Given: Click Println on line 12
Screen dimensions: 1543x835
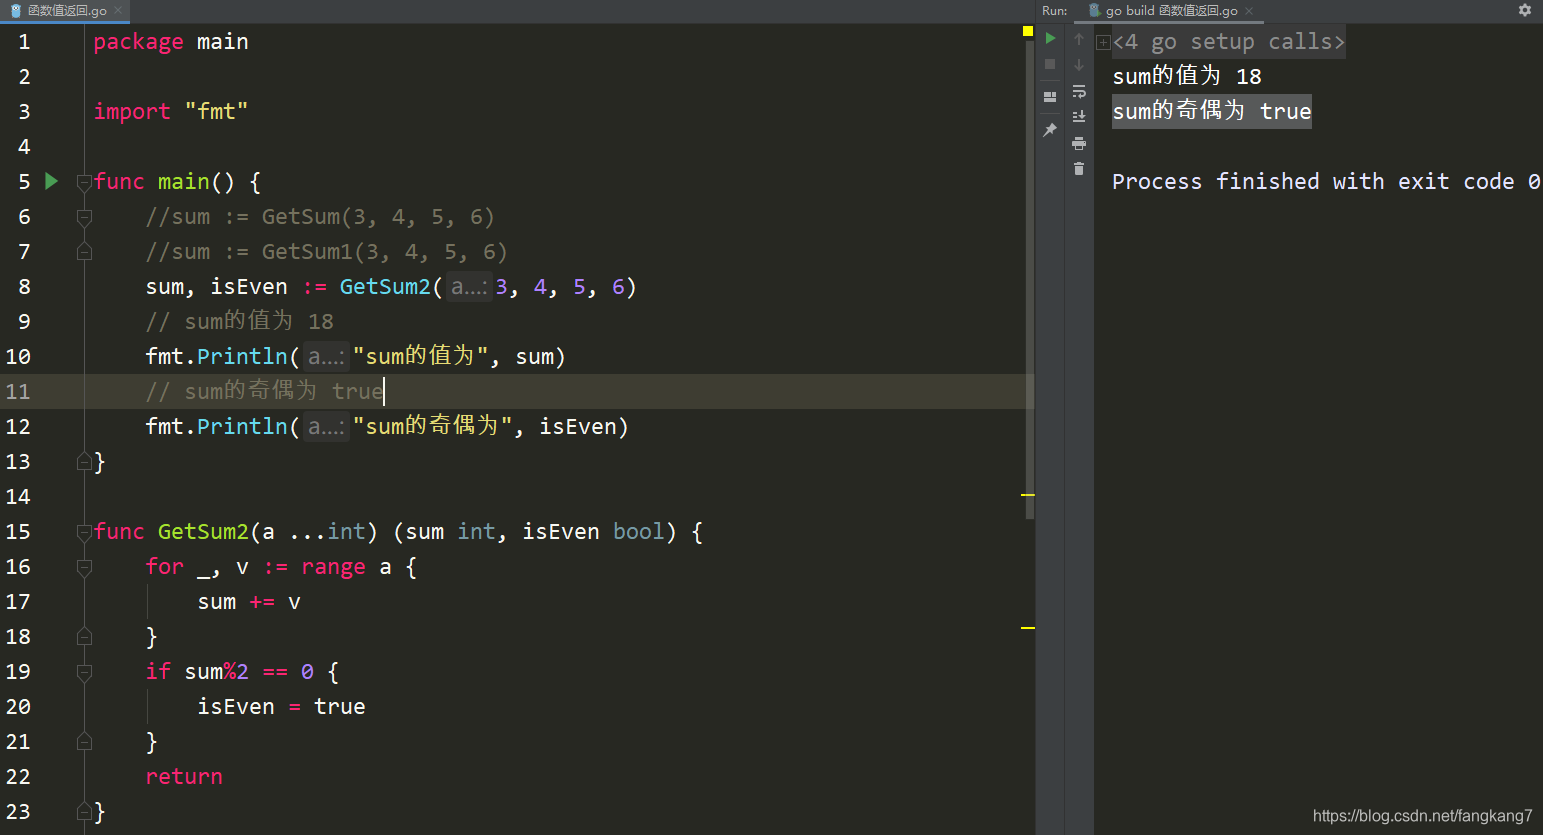Looking at the screenshot, I should [243, 427].
